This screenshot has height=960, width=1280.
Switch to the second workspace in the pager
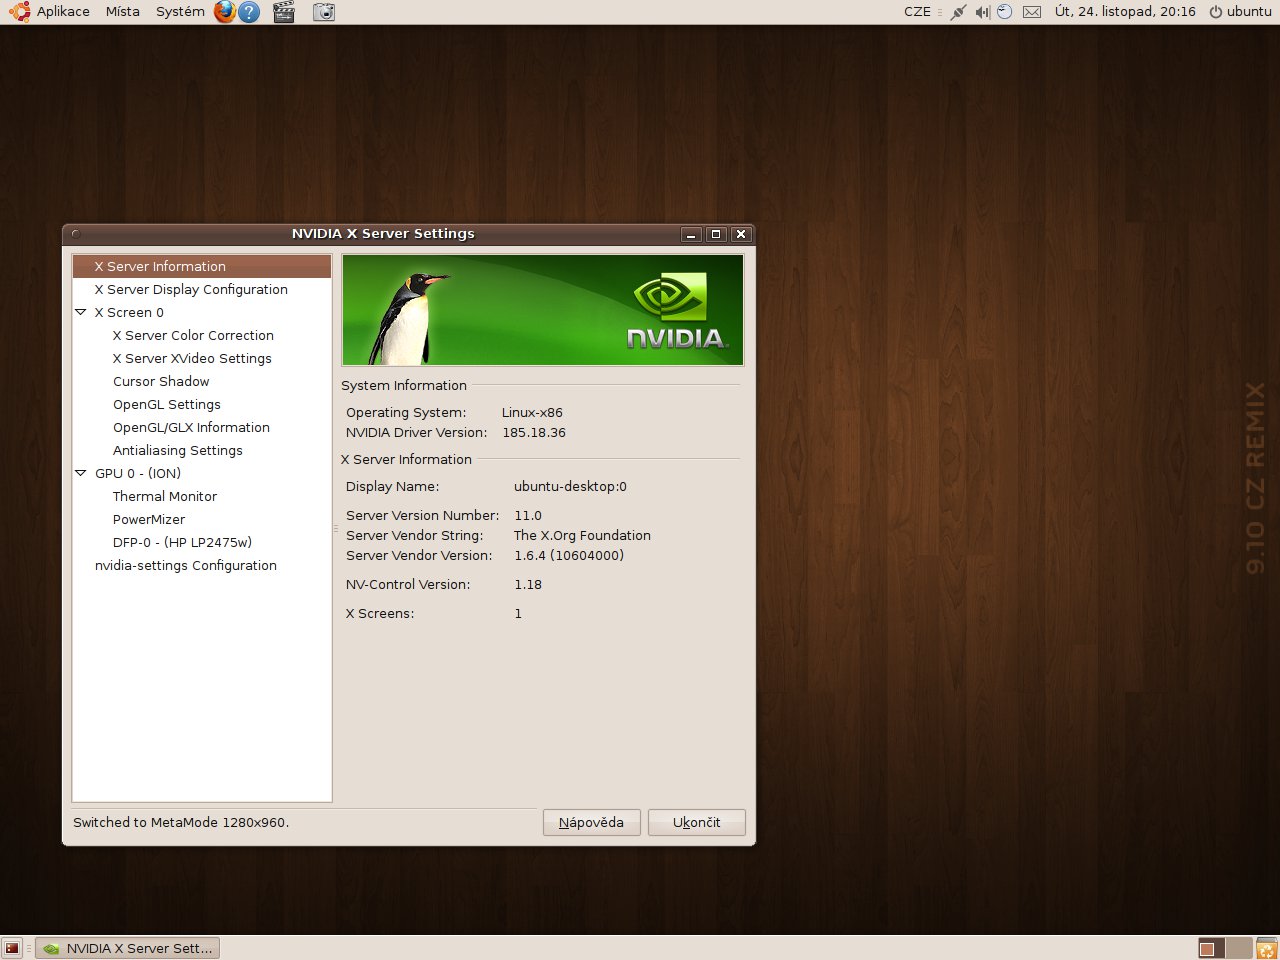coord(1239,948)
